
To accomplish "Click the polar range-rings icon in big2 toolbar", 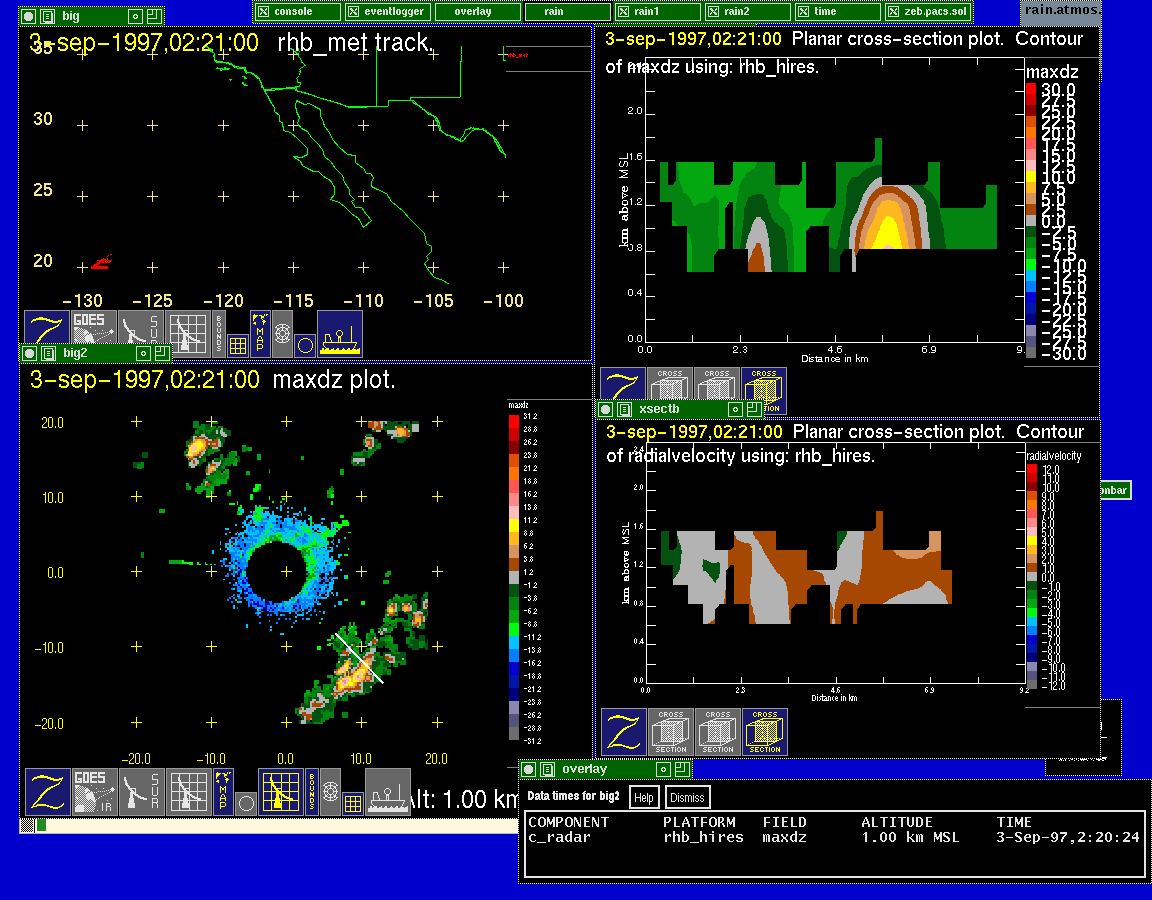I will pyautogui.click(x=330, y=790).
